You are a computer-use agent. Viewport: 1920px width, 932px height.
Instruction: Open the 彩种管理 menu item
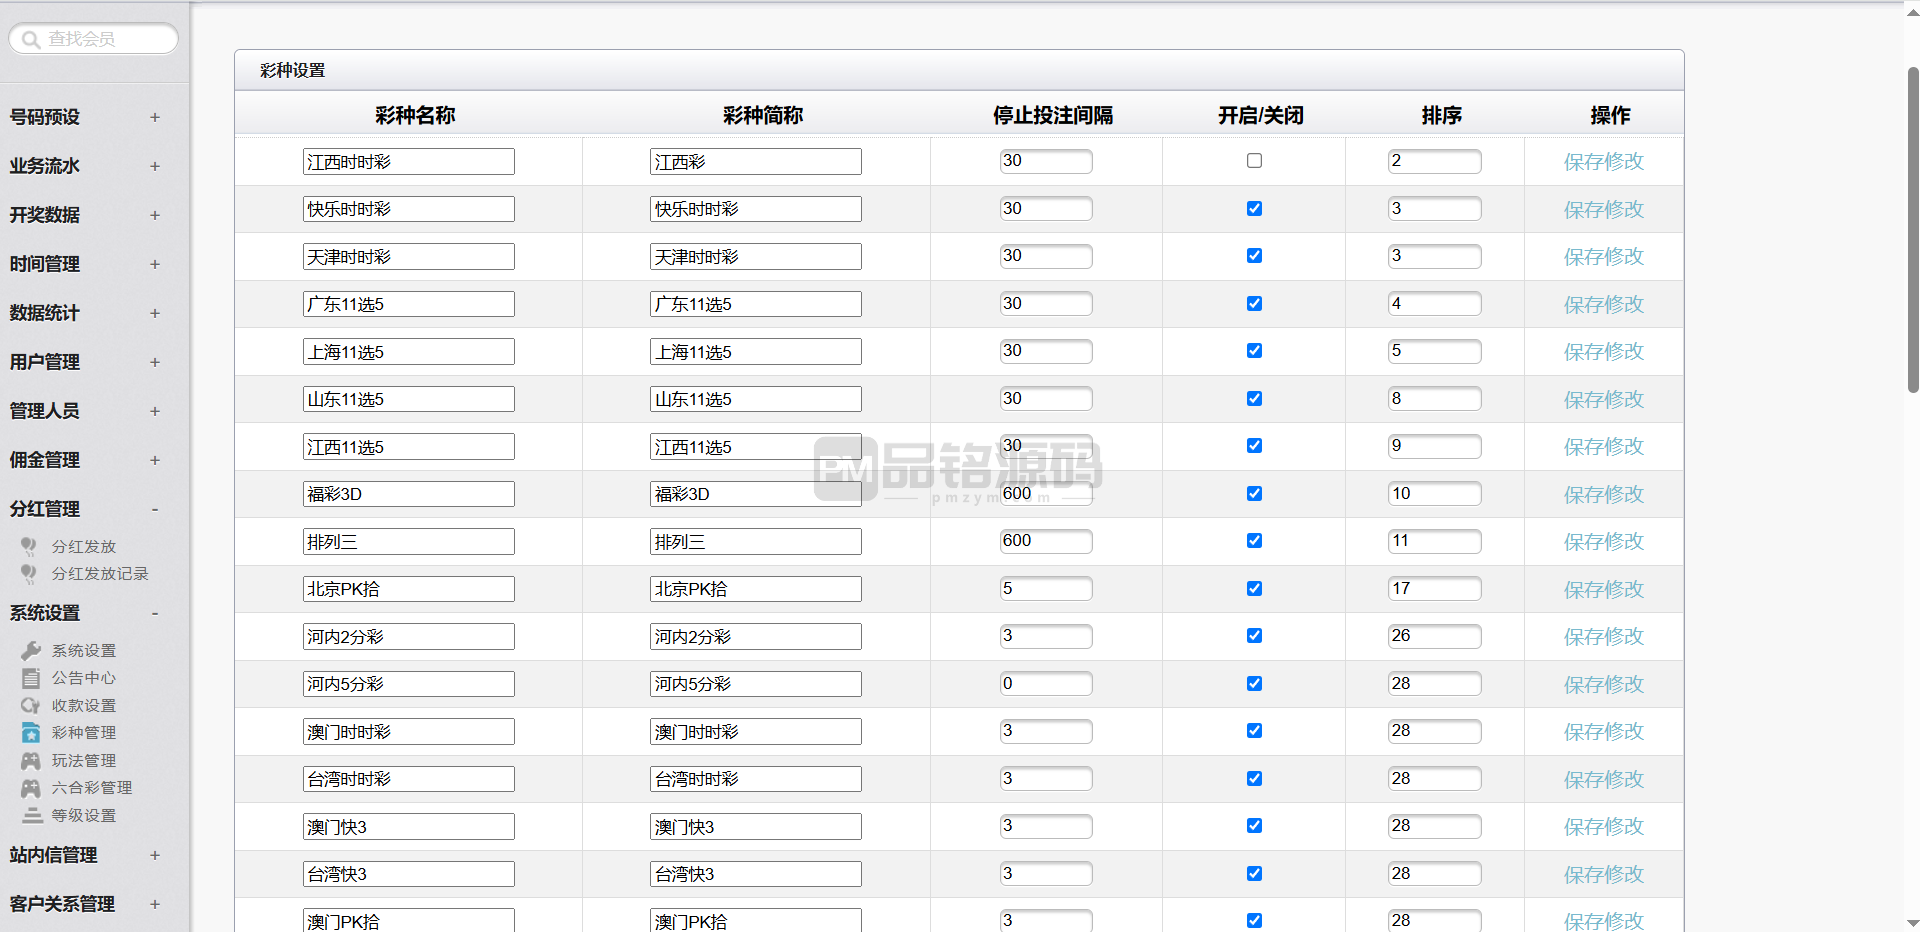click(x=84, y=733)
